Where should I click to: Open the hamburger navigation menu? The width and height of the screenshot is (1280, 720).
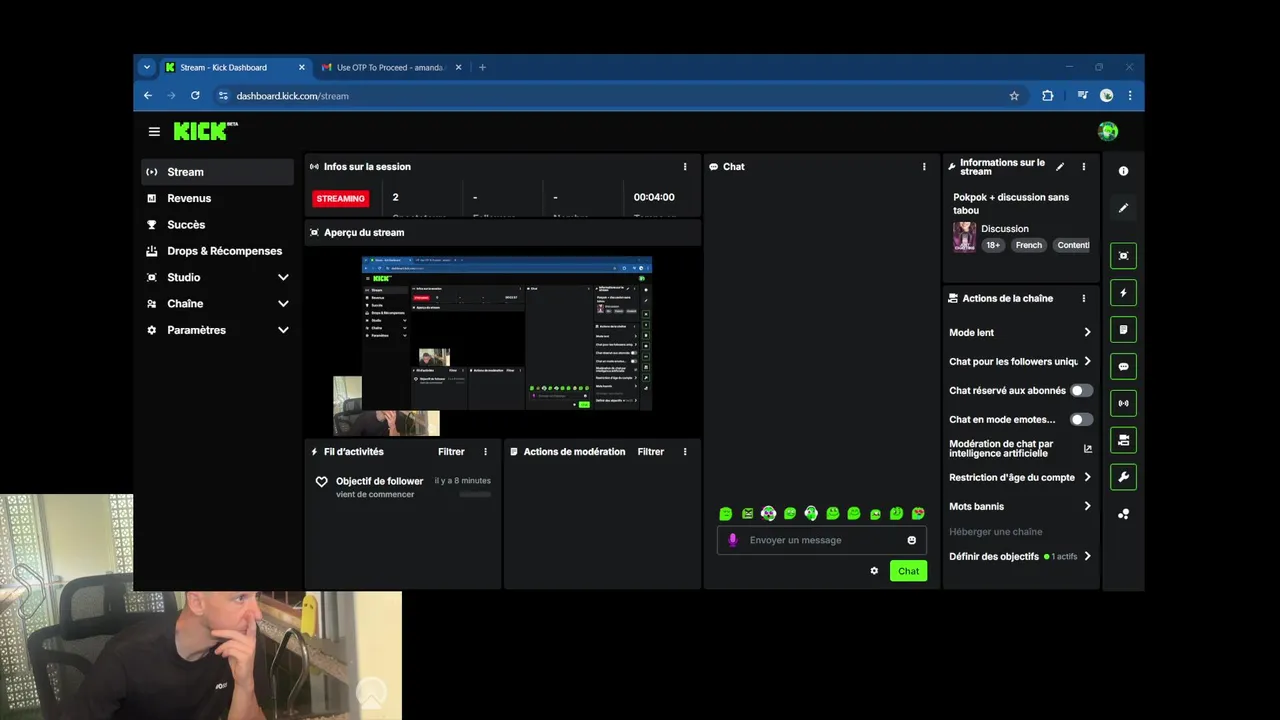[x=154, y=131]
